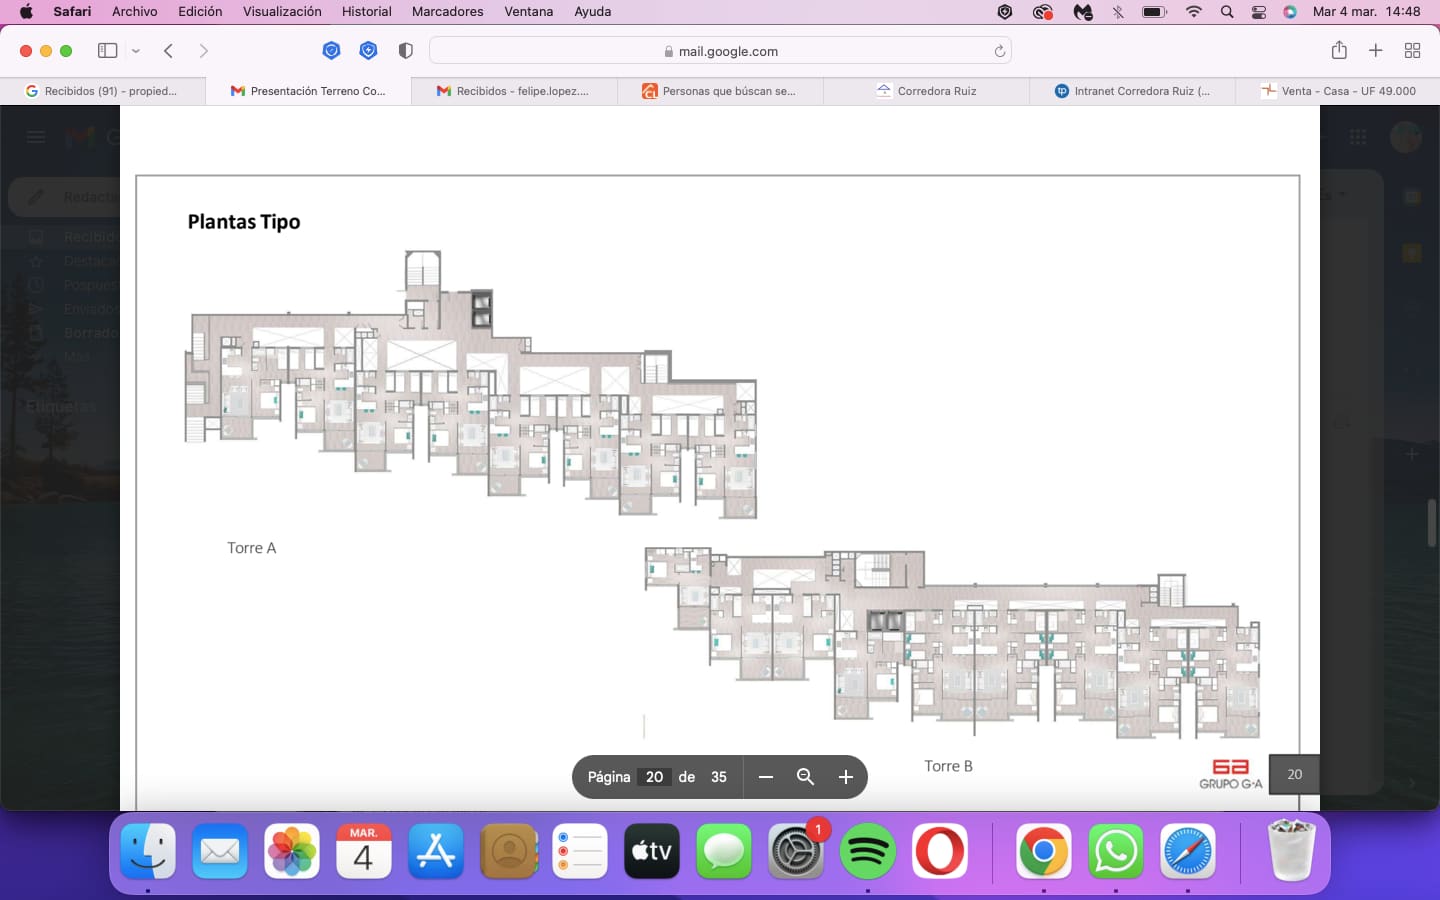Open the "Venta - Casa - UF 49.000" tab

pos(1338,91)
